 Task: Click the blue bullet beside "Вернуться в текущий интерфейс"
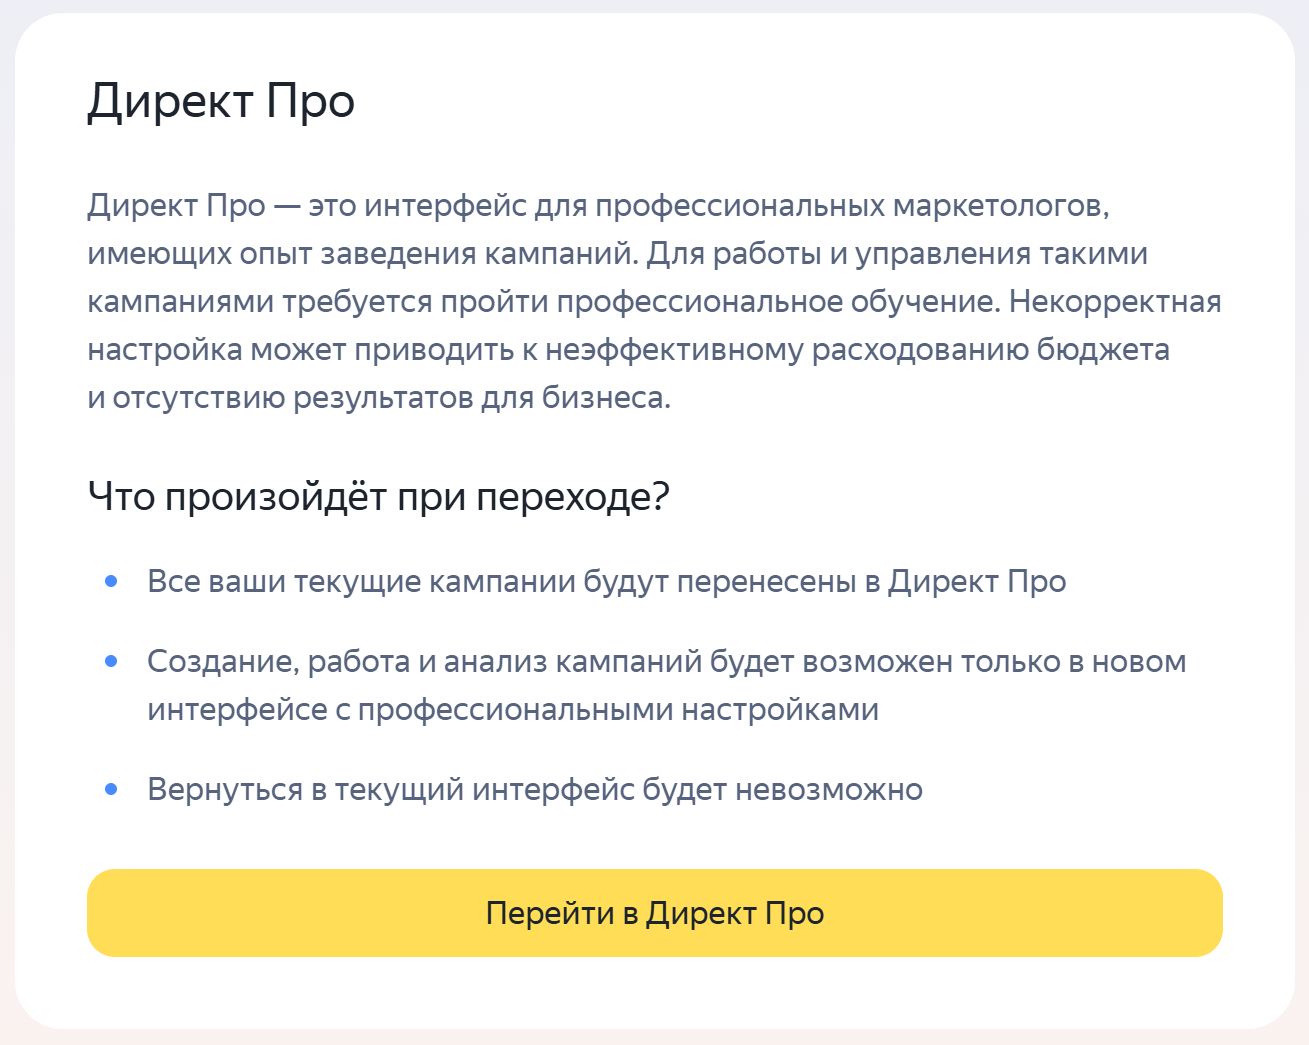[x=111, y=789]
